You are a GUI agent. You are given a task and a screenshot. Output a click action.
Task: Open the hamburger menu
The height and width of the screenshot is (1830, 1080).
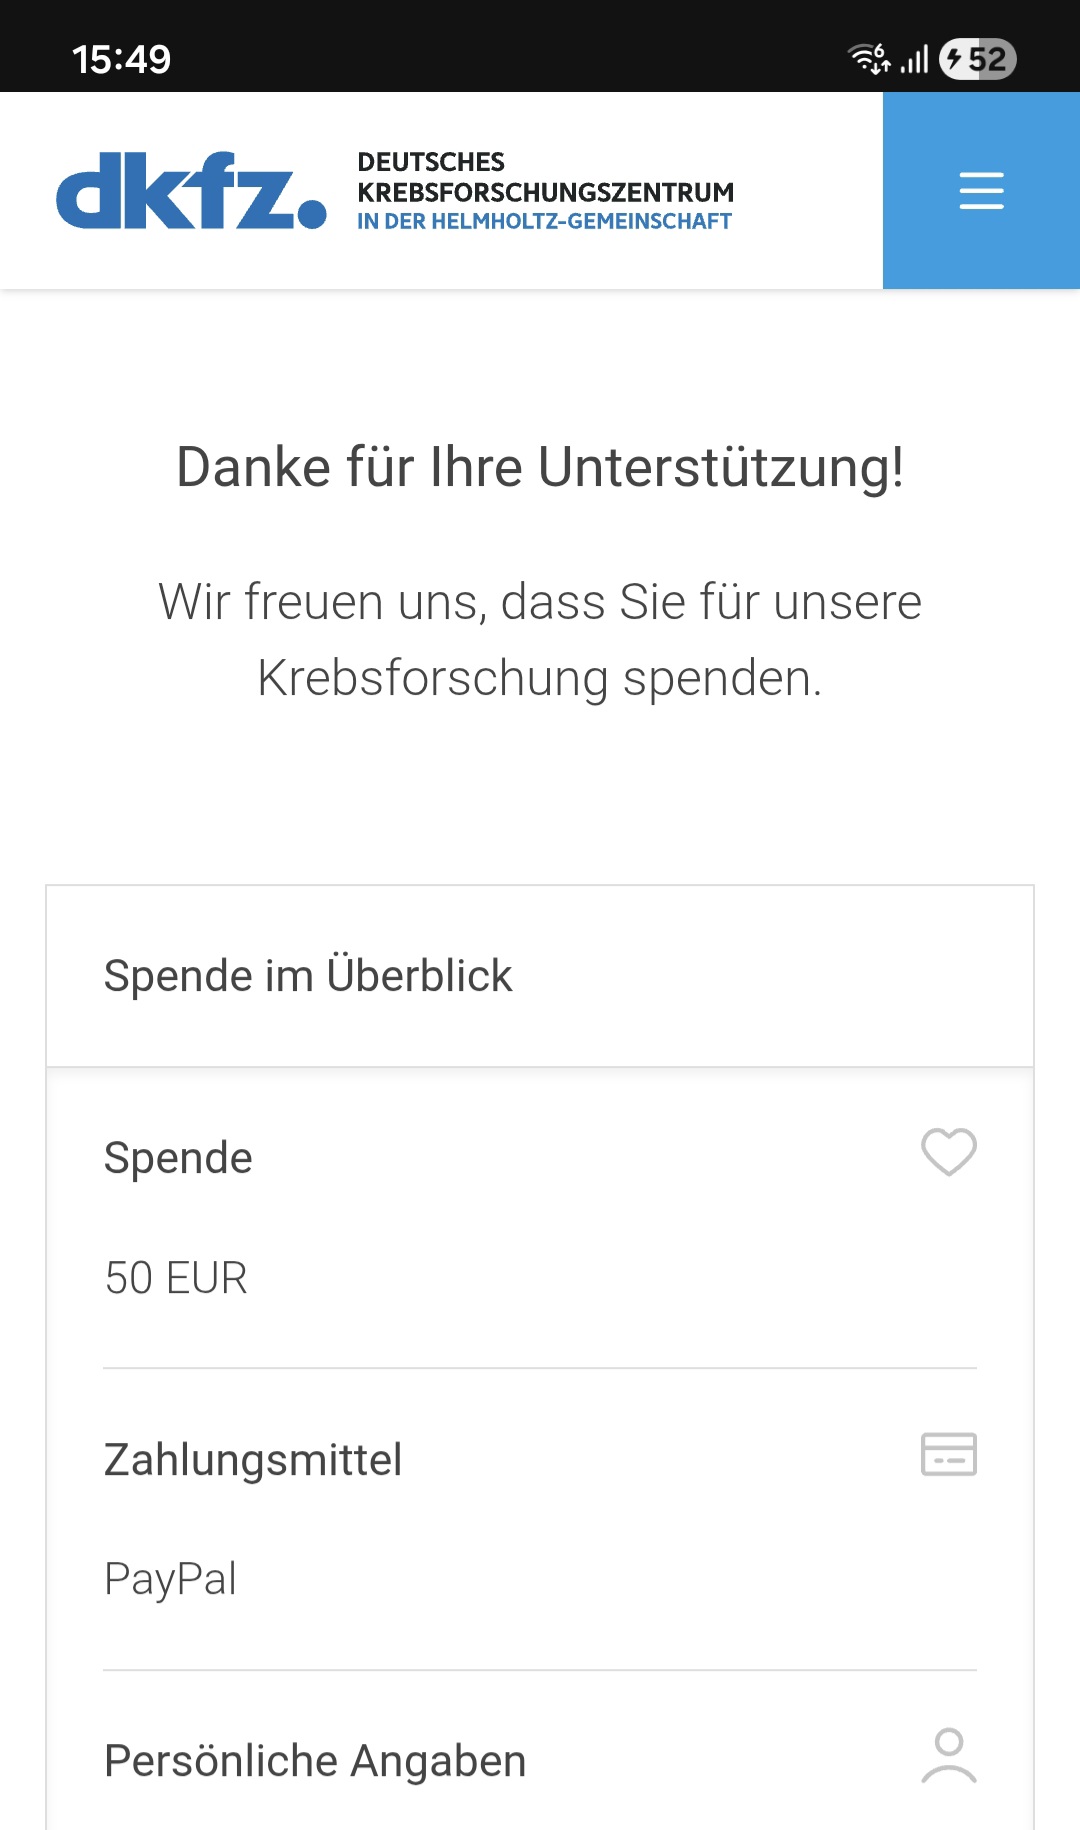click(x=981, y=190)
